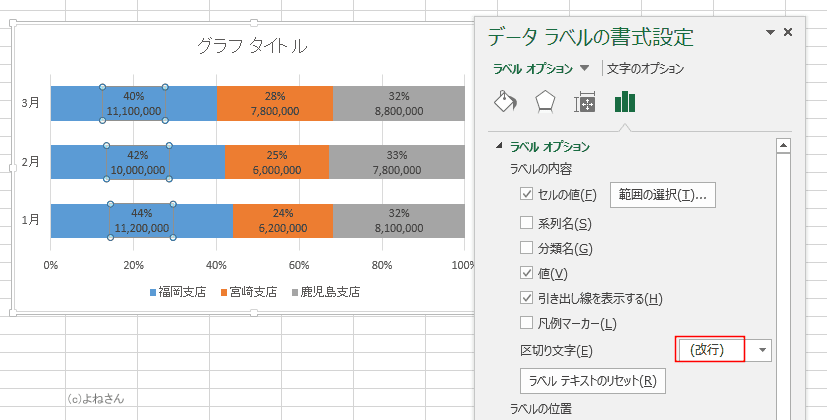Open the task pane options arrow beside close
827x420 pixels.
[770, 33]
